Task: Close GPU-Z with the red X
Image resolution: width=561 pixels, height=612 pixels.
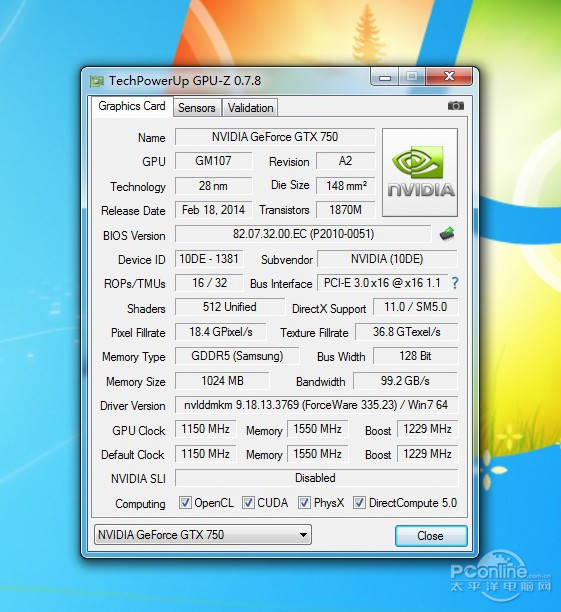Action: click(449, 76)
